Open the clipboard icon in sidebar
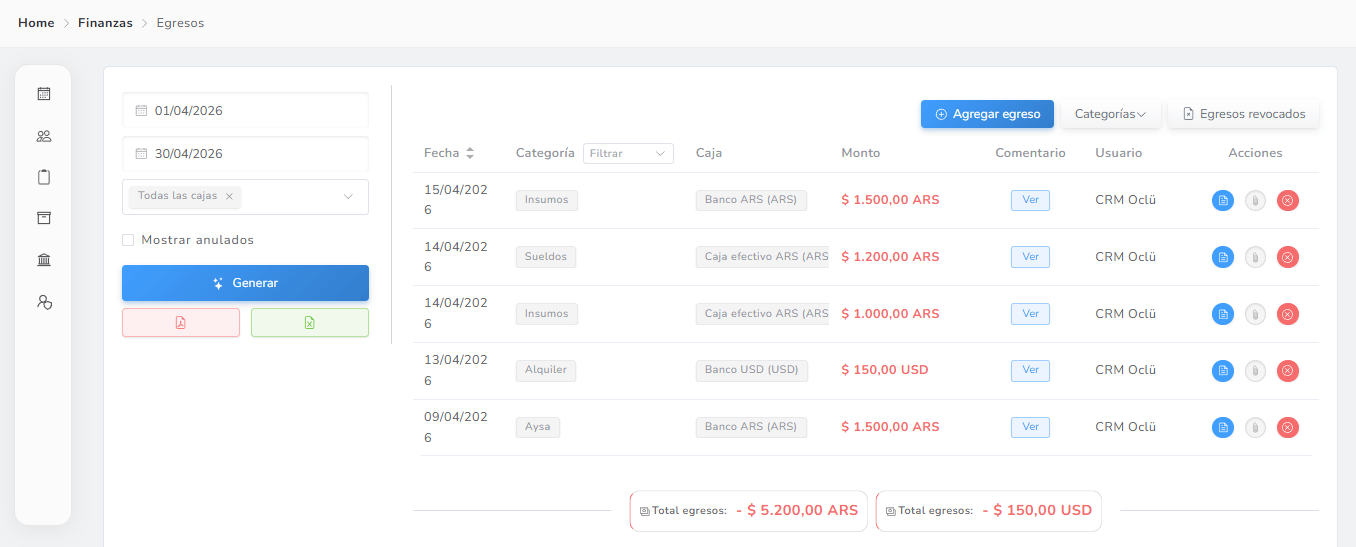 [x=43, y=177]
